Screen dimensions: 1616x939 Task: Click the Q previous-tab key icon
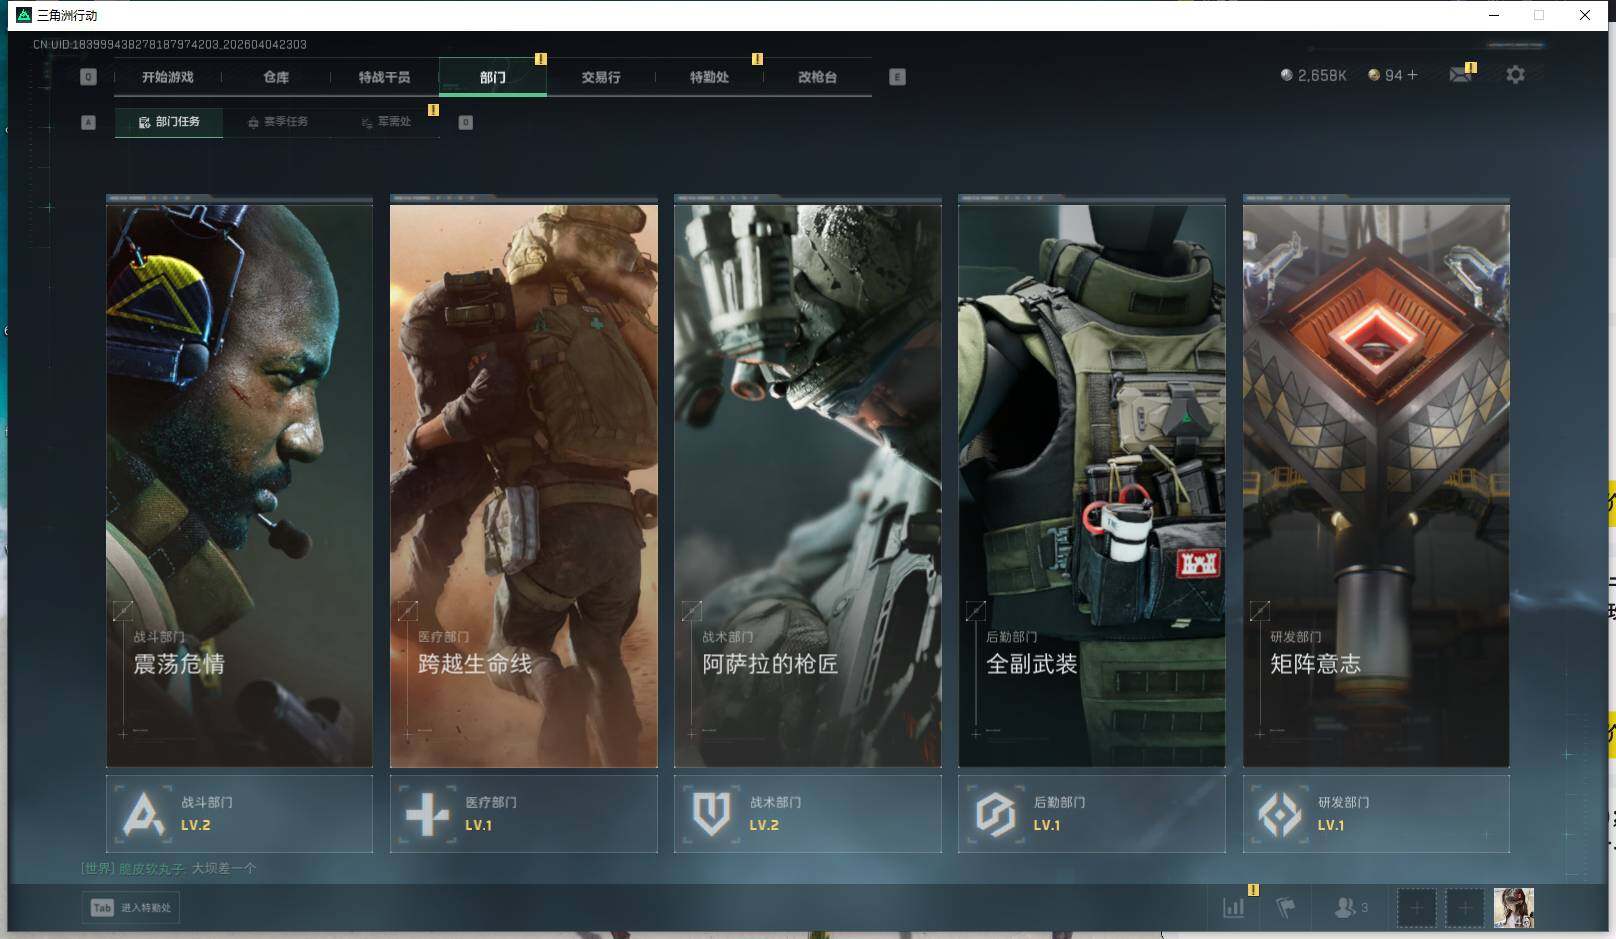88,77
